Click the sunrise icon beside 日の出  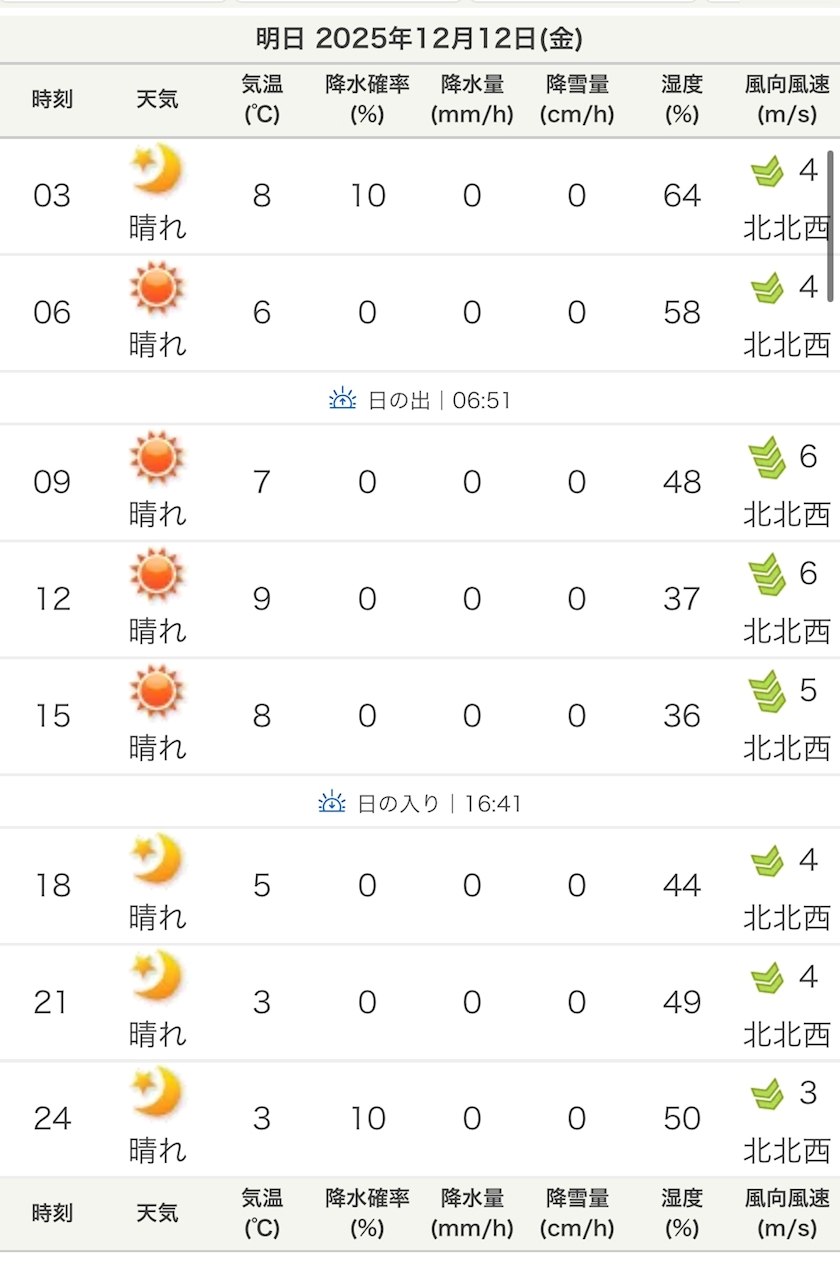point(343,400)
